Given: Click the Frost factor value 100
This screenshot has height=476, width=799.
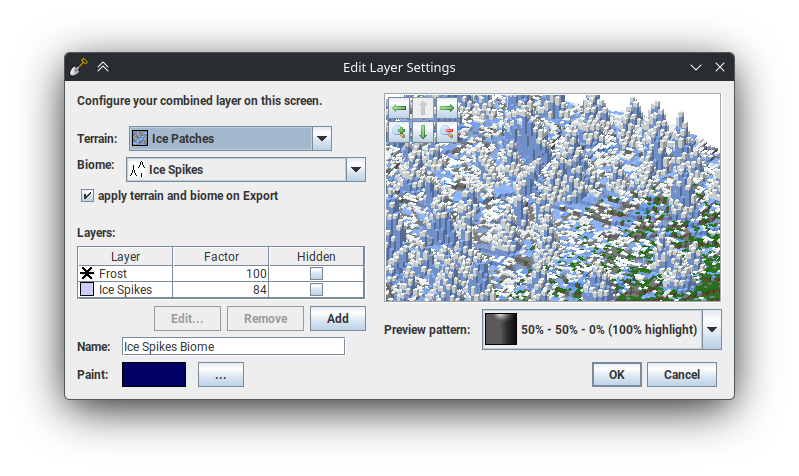Looking at the screenshot, I should tap(256, 274).
